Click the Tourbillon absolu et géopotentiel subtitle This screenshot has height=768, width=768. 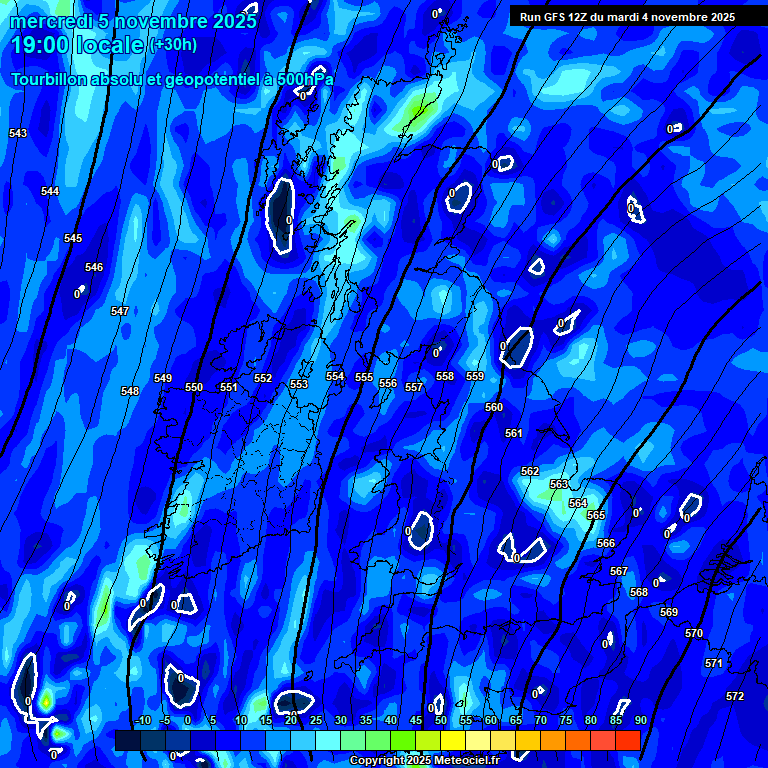coord(172,80)
